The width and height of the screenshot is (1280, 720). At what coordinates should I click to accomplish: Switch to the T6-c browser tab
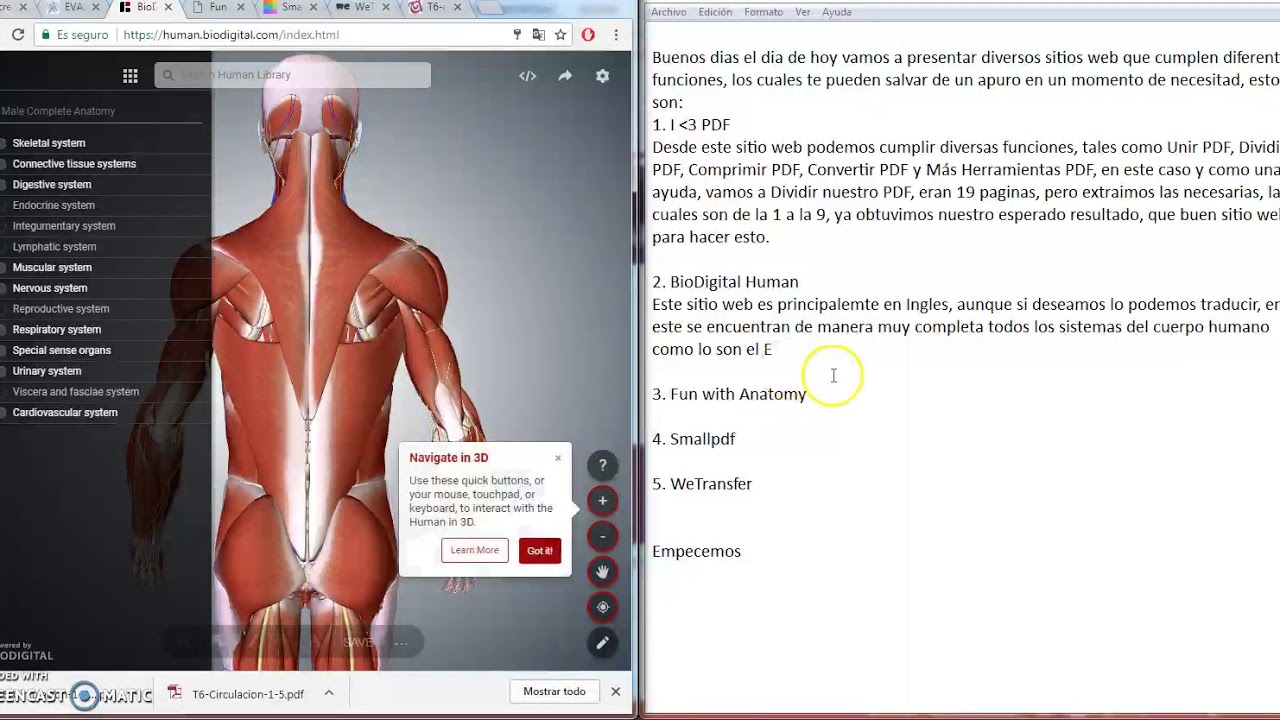[436, 7]
